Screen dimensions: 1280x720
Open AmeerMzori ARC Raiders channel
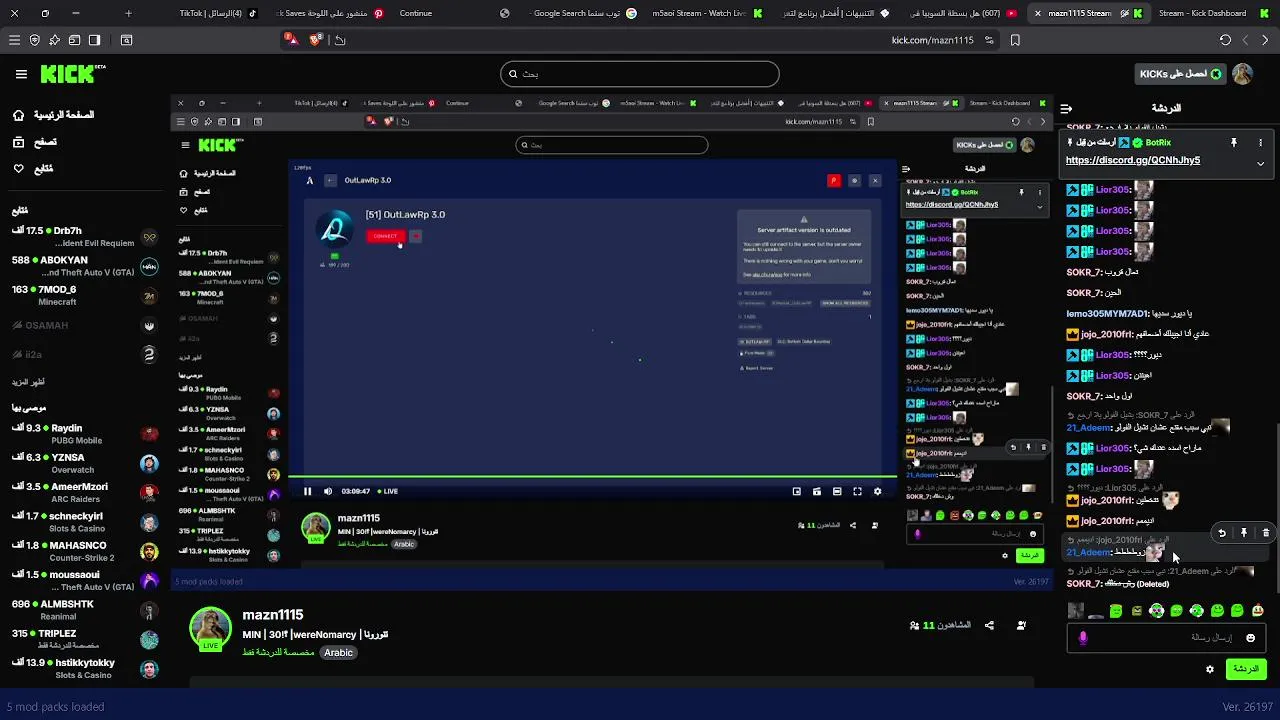point(85,492)
